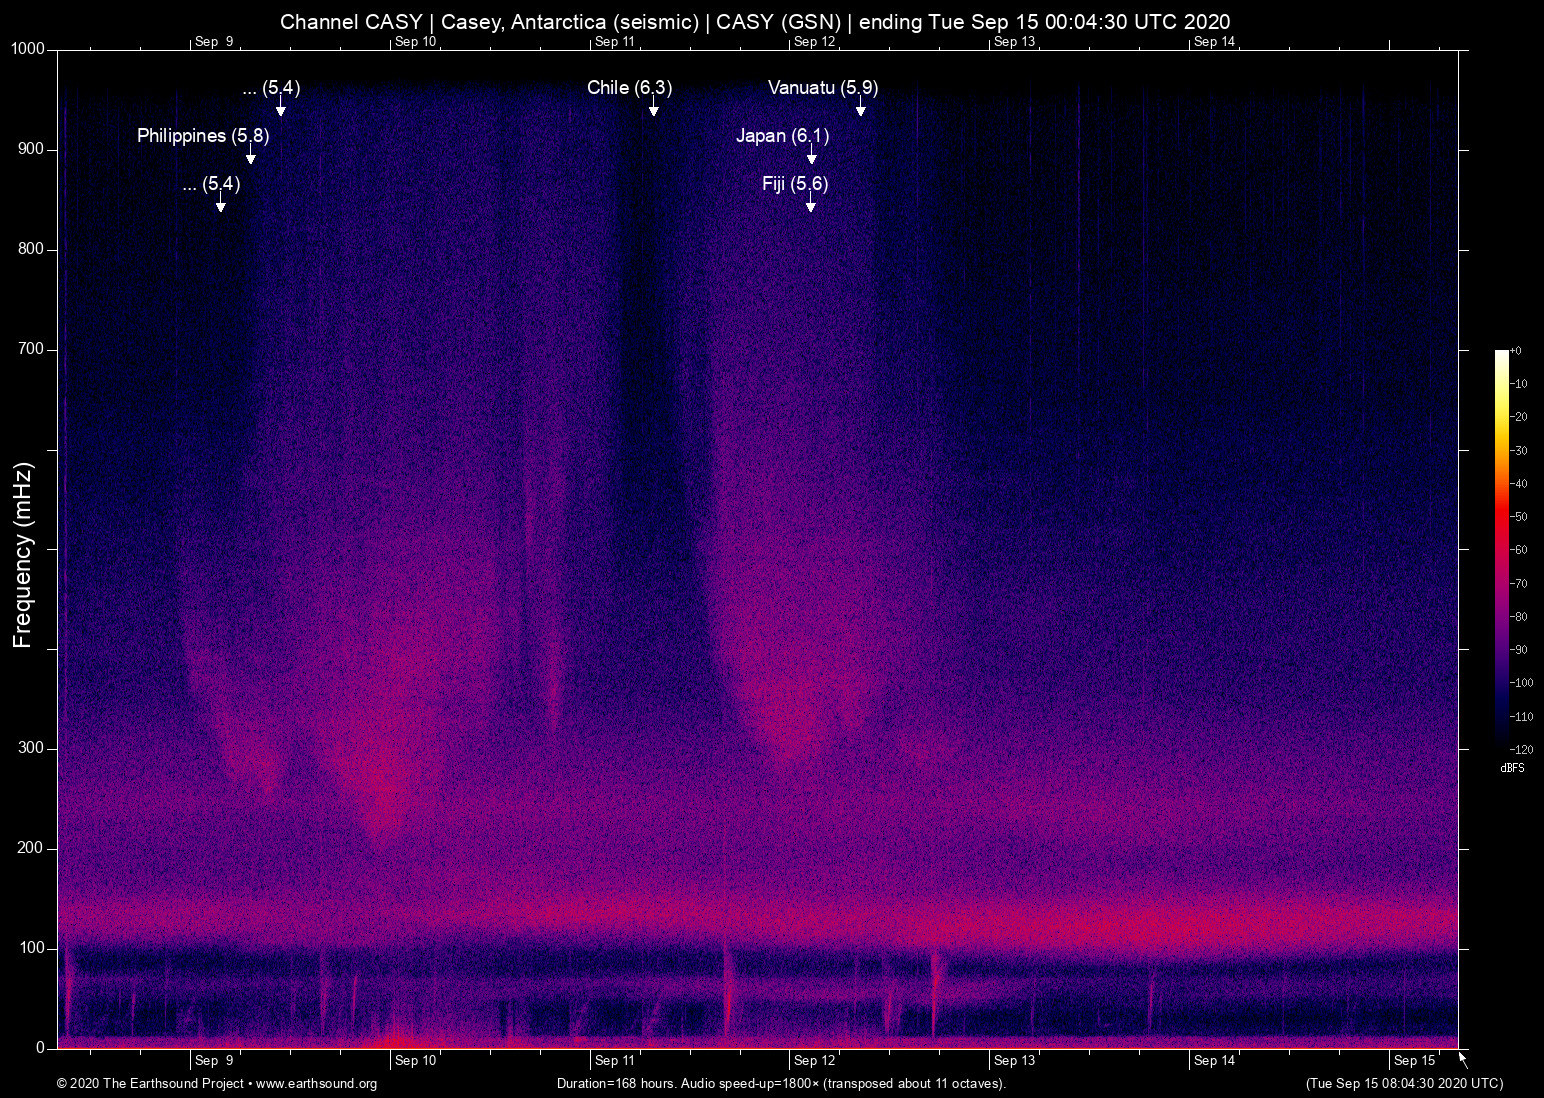The image size is (1544, 1098).
Task: Select the upper ... (5.4) event label
Action: [270, 88]
